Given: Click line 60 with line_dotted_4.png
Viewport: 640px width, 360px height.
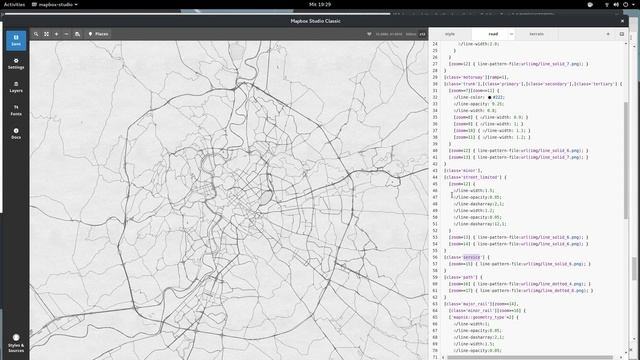Looking at the screenshot, I should (520, 284).
